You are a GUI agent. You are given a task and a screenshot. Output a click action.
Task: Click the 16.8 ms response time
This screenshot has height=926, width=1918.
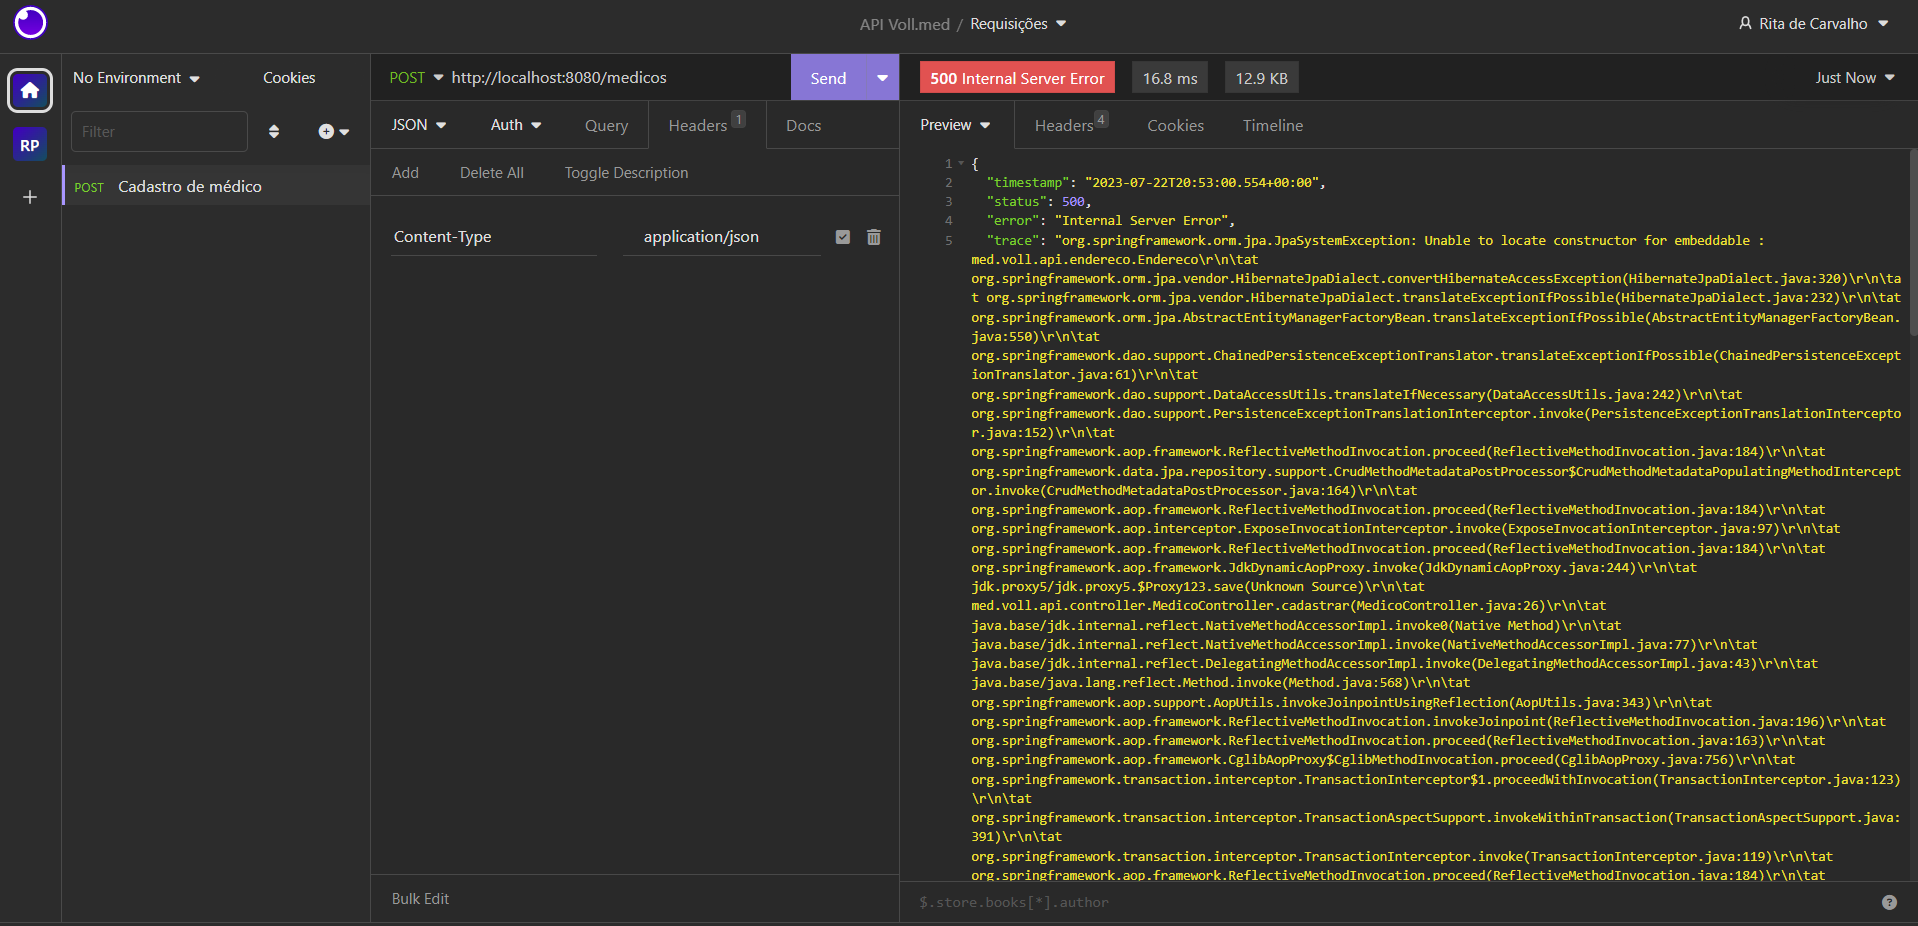[x=1170, y=78]
